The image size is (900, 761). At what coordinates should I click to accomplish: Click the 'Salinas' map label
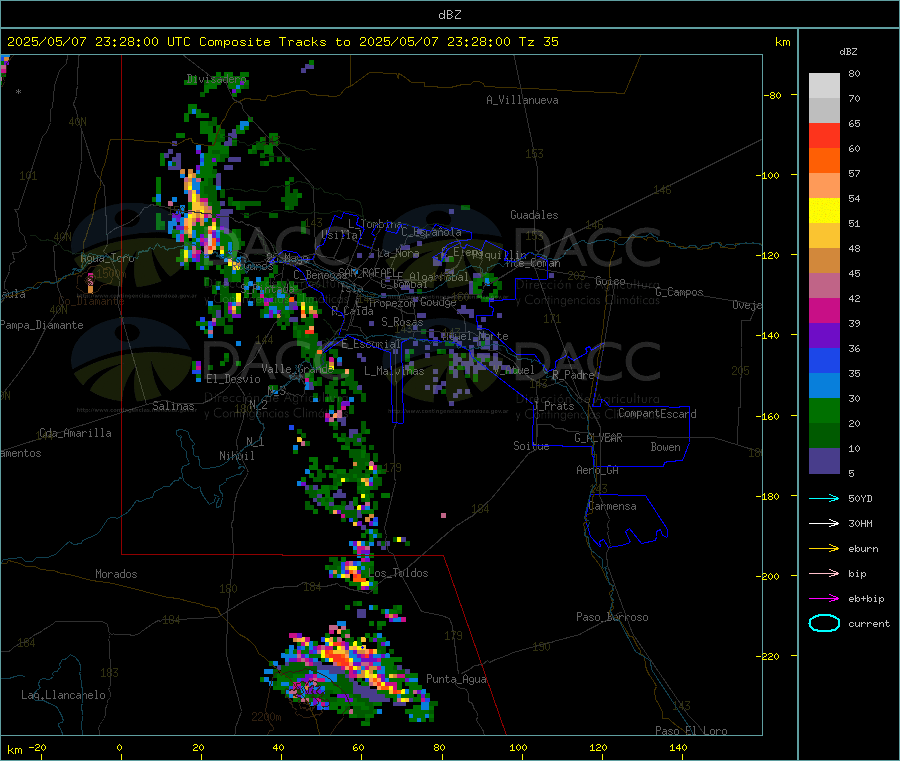coord(173,406)
